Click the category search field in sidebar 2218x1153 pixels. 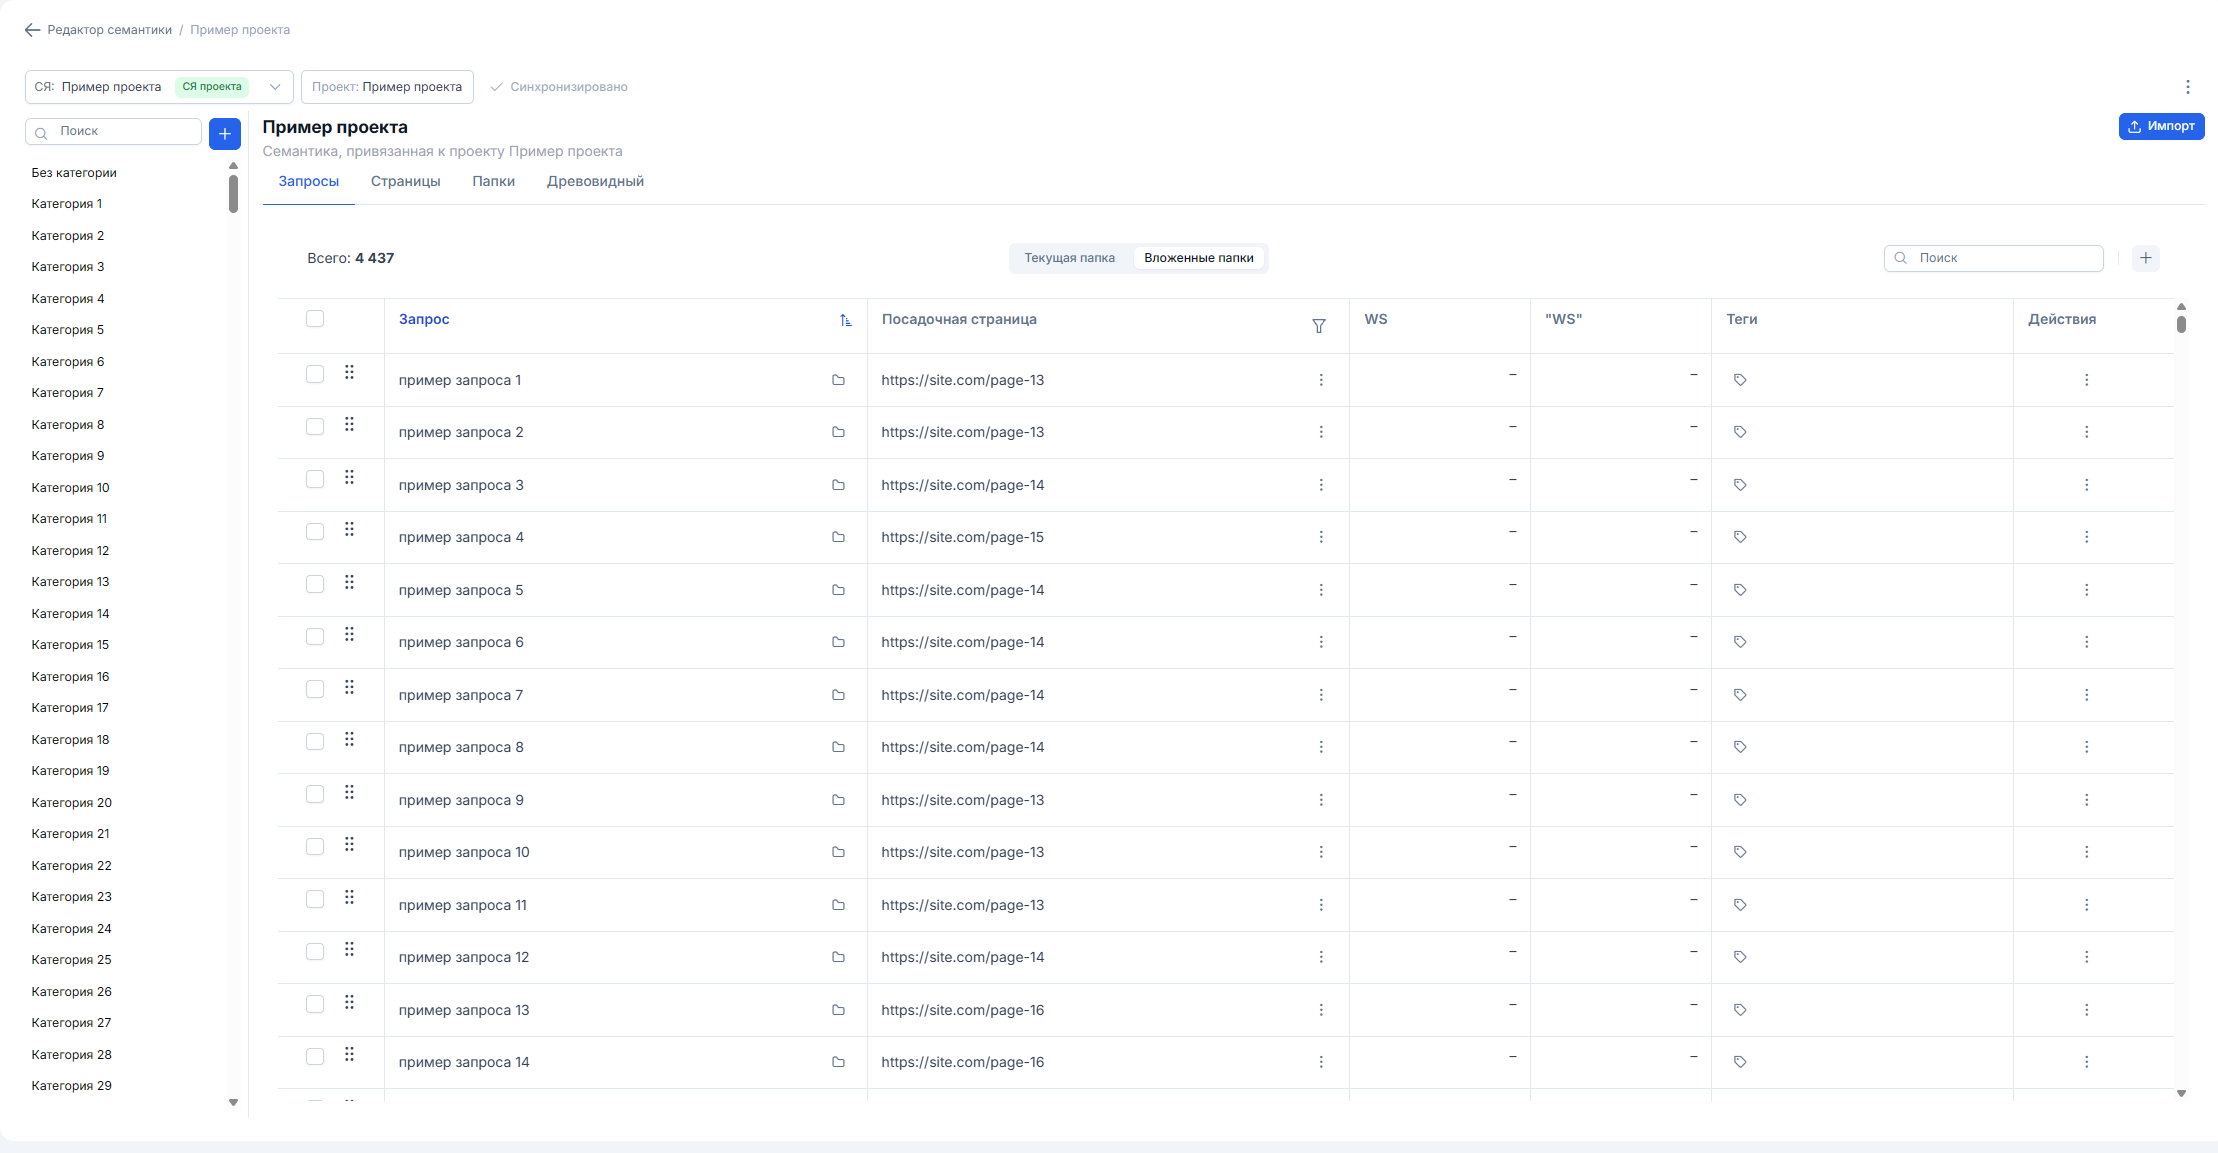[x=114, y=131]
